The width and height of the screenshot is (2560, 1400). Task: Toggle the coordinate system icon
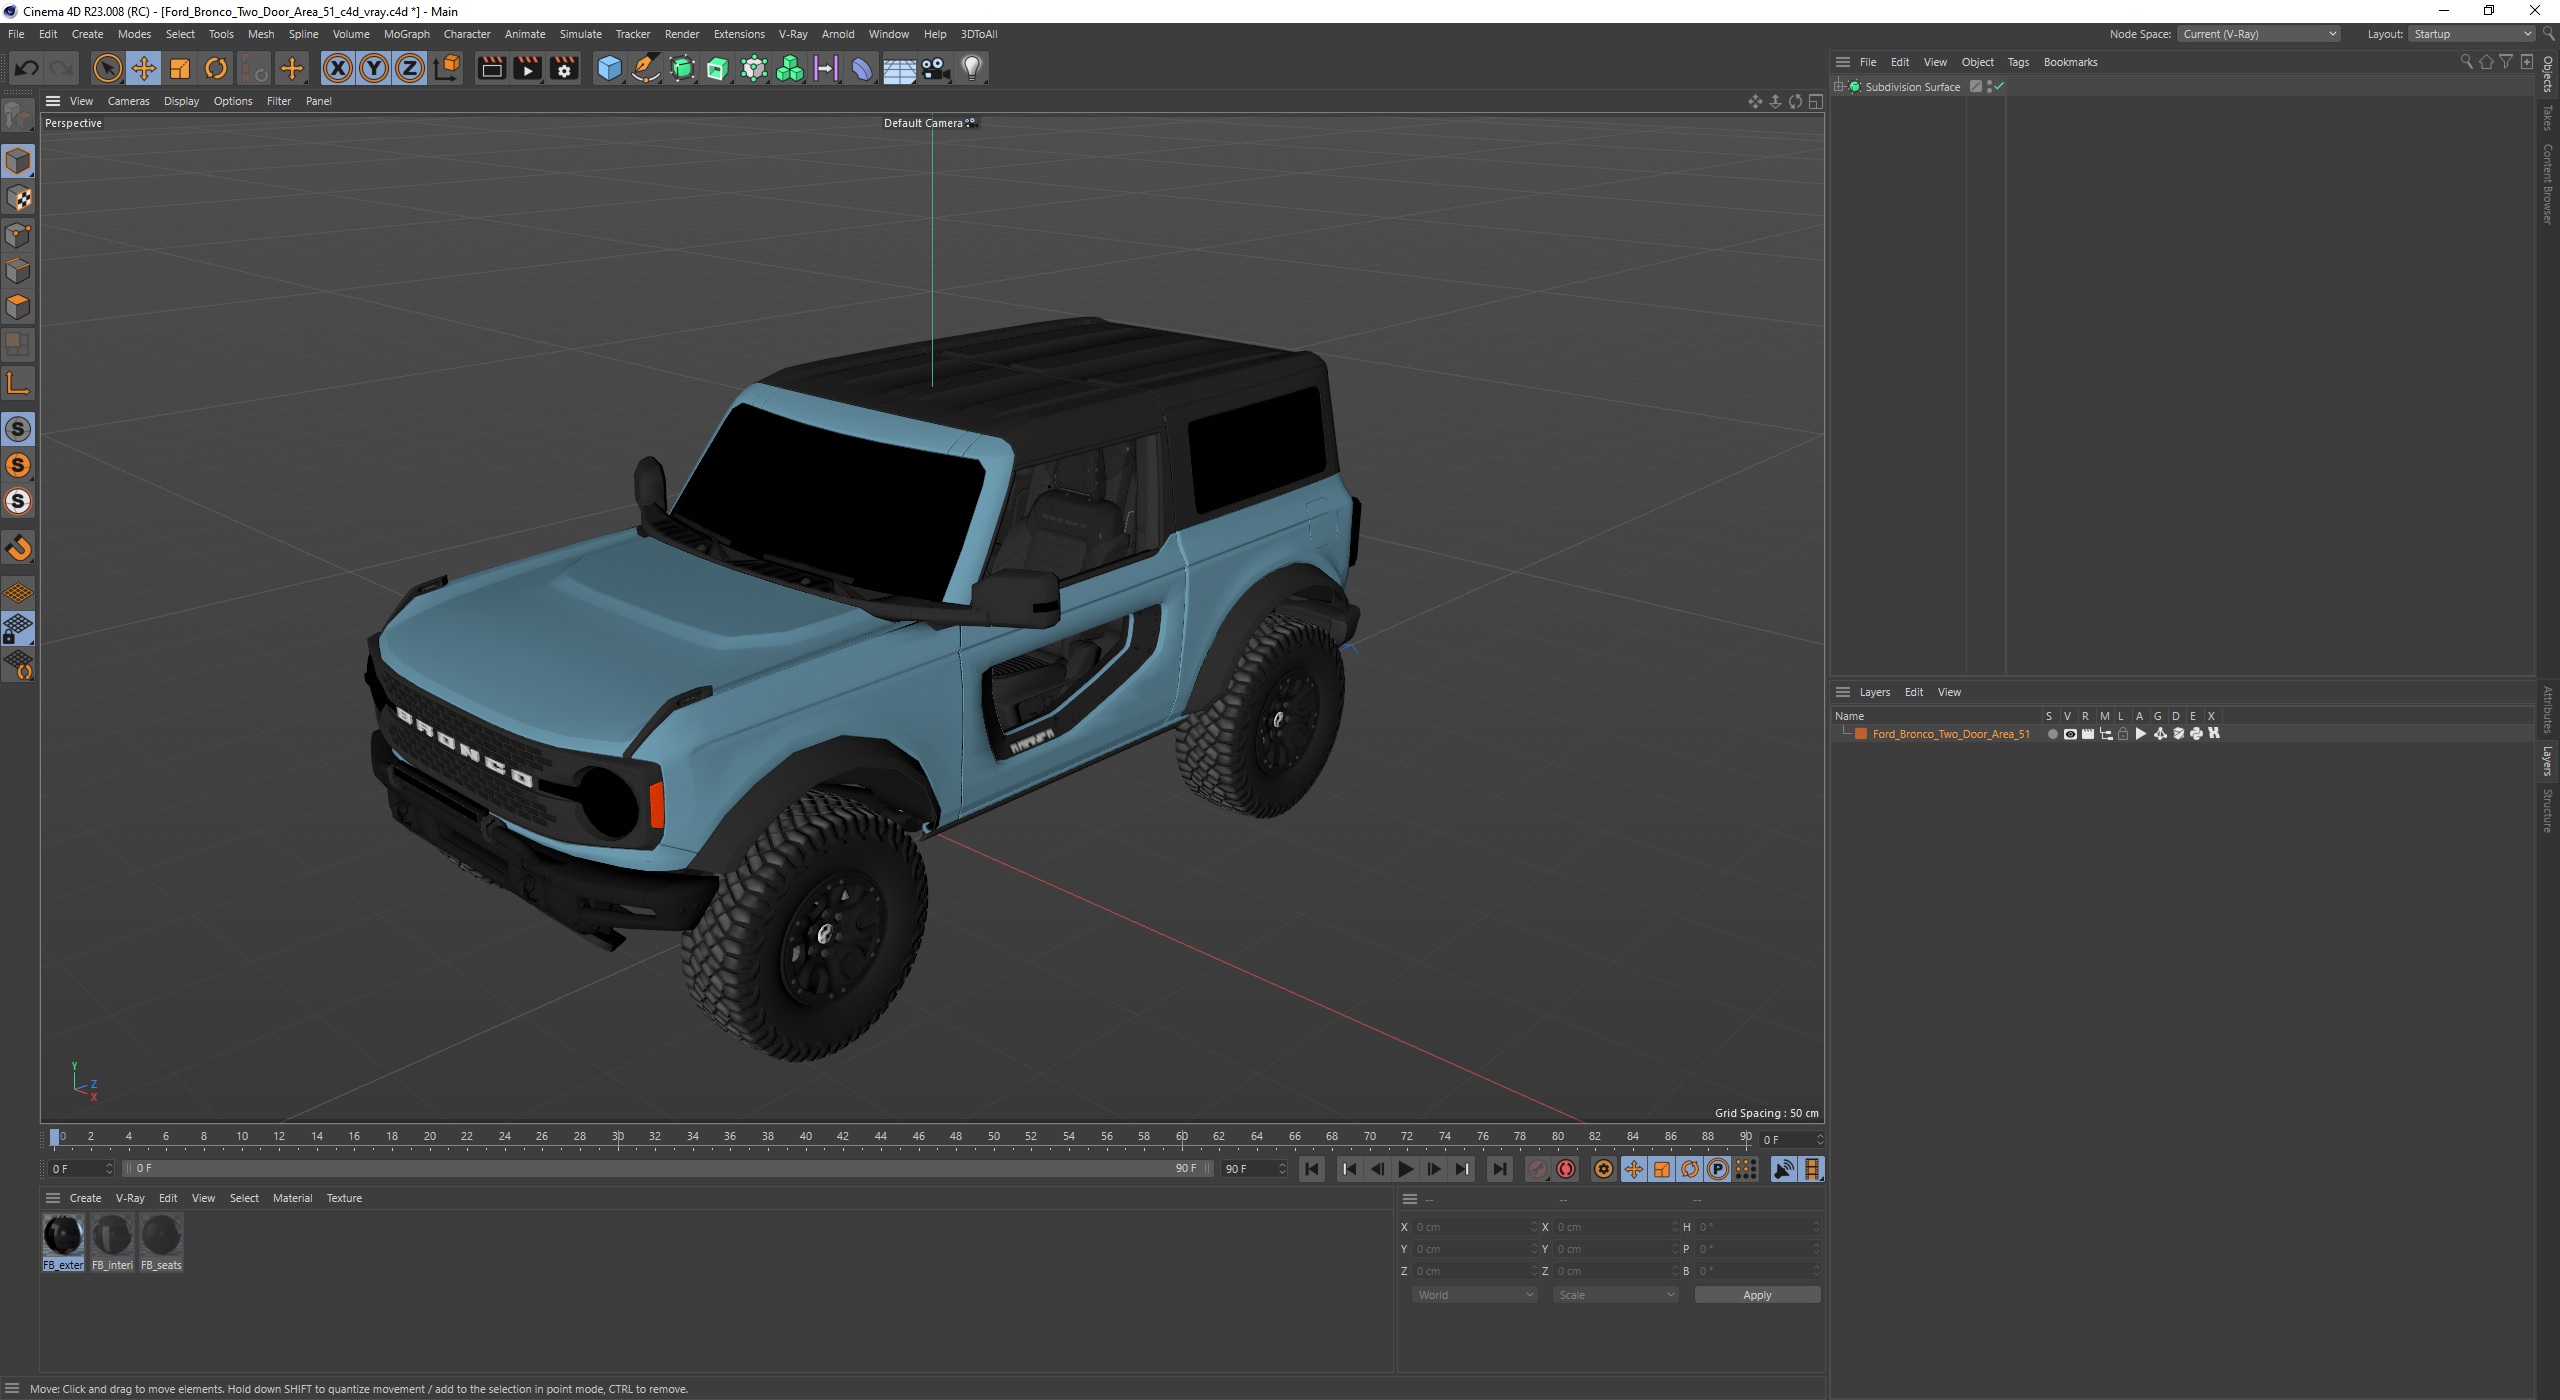[448, 68]
